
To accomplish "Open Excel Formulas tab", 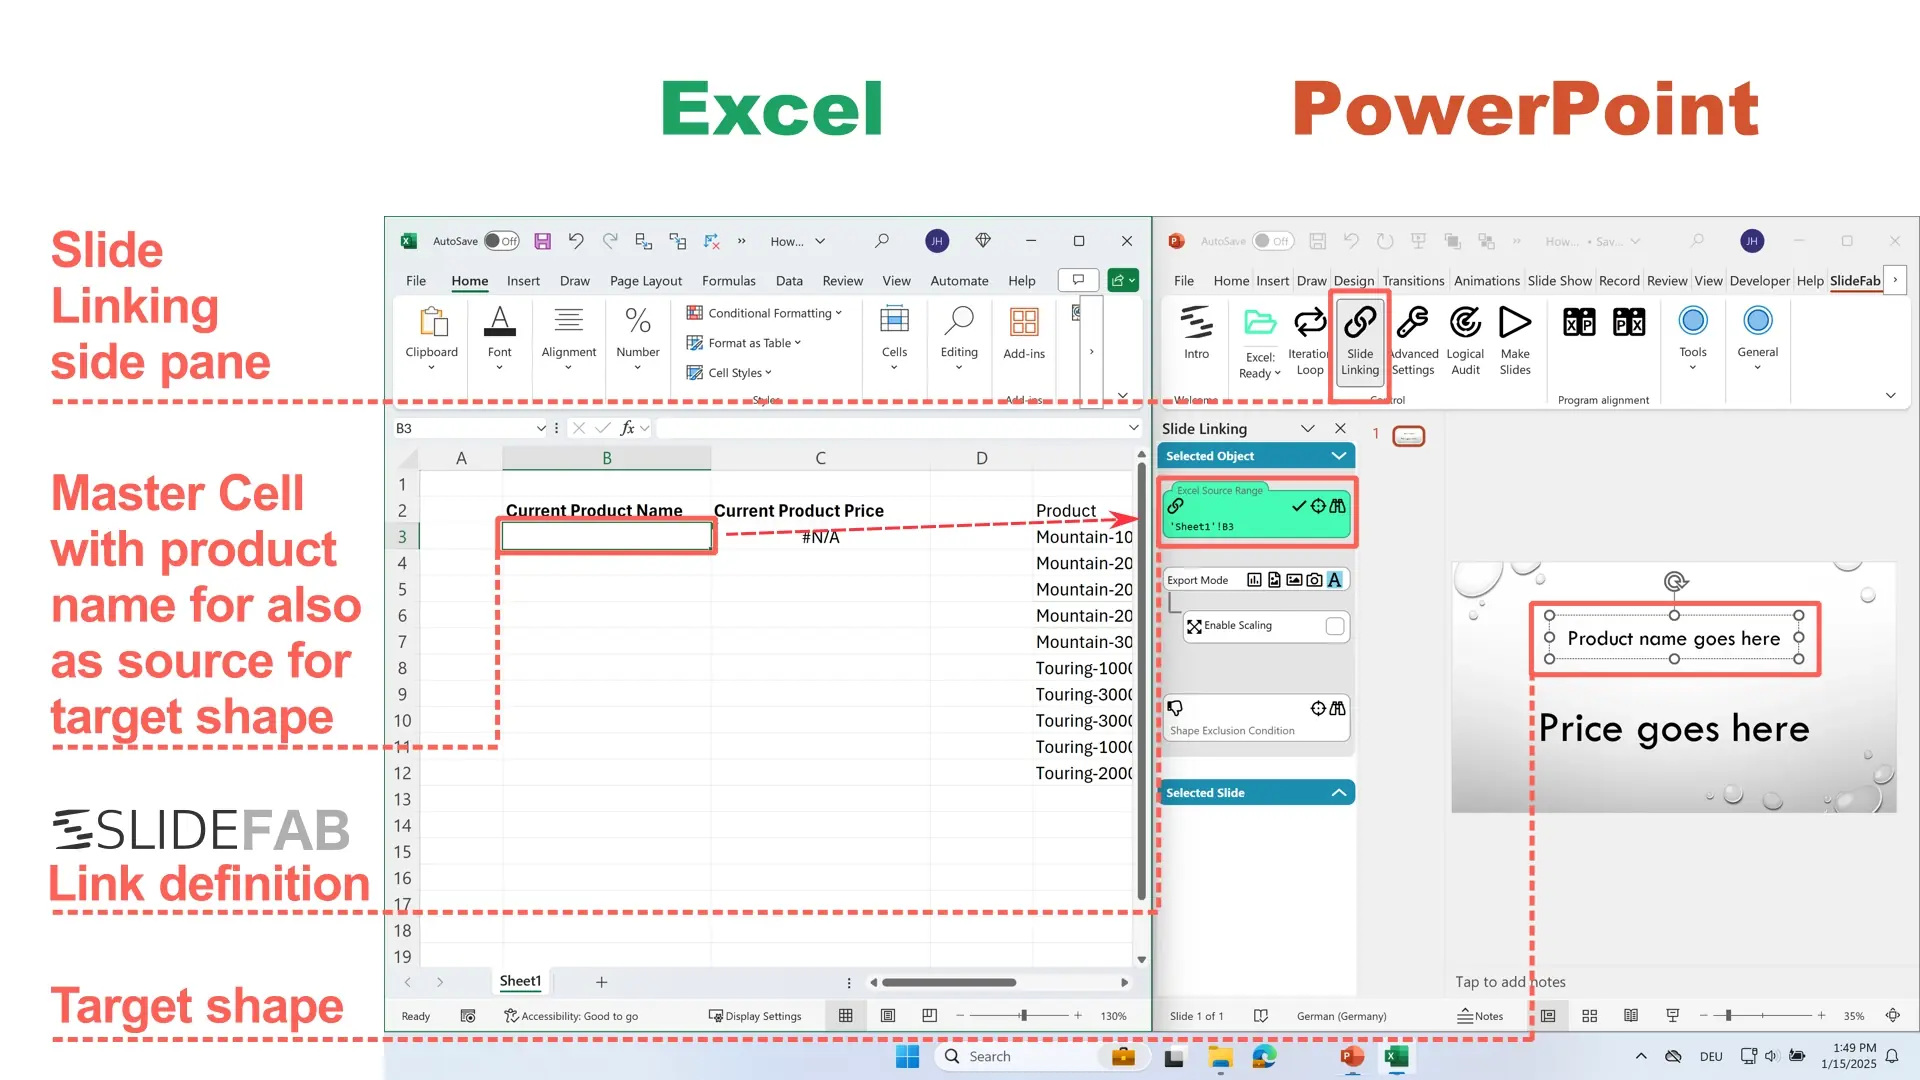I will 728,281.
